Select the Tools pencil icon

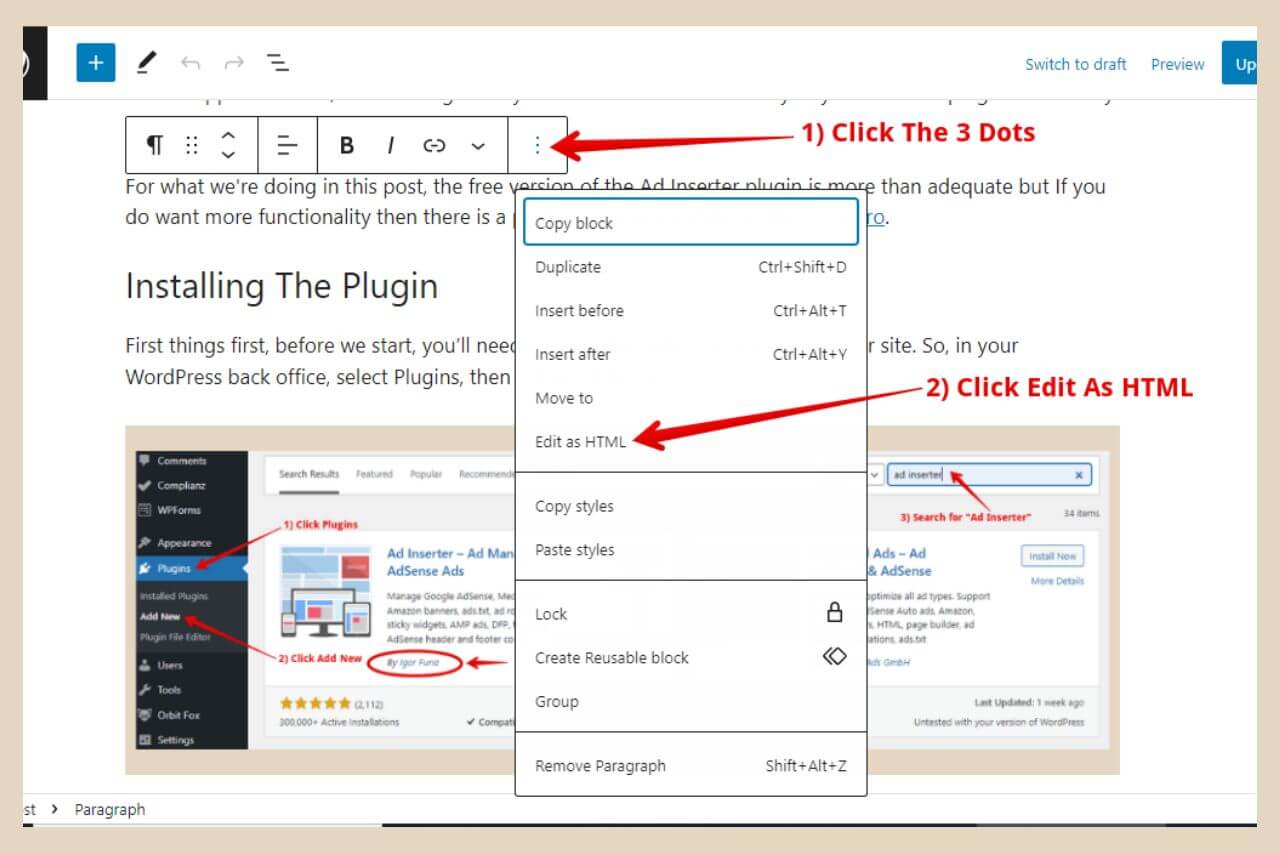click(146, 63)
